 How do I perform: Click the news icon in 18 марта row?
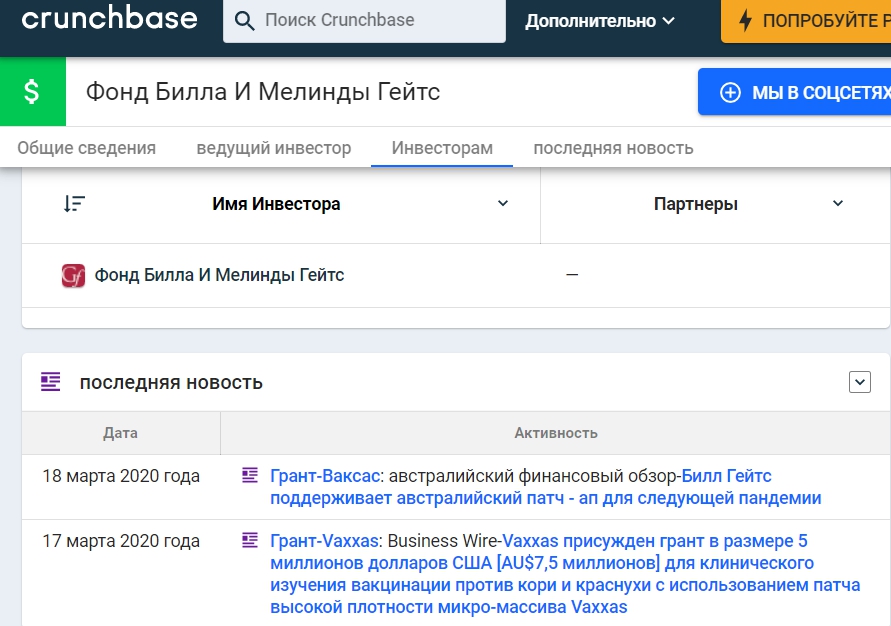[250, 475]
